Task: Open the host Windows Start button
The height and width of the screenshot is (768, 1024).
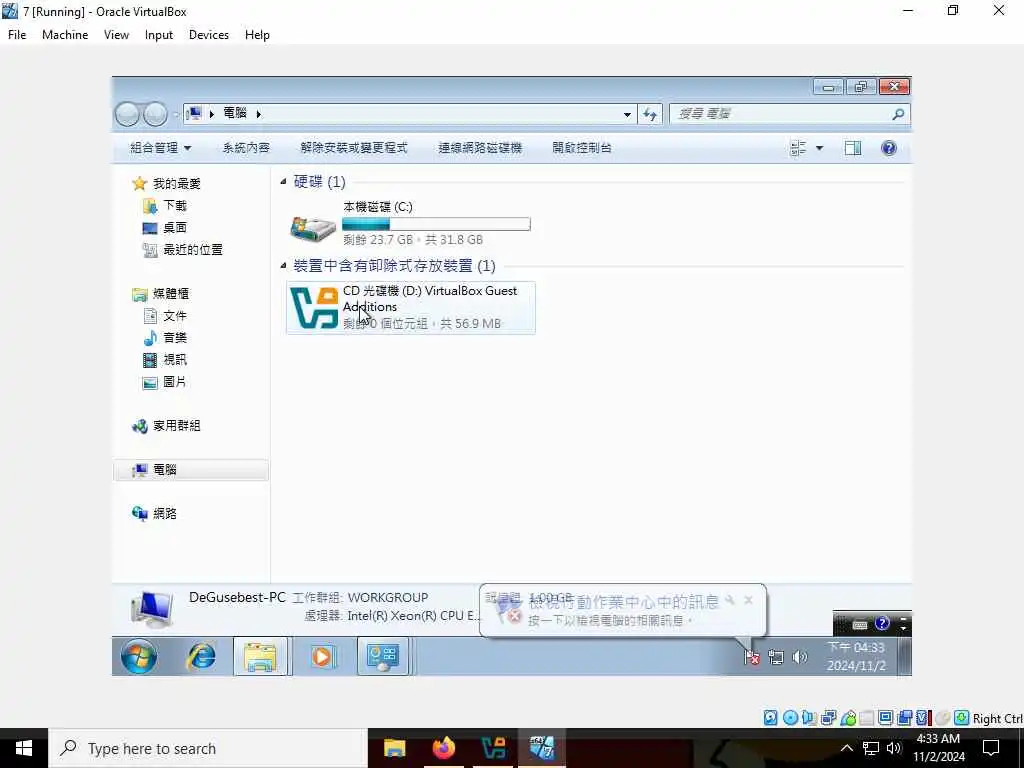Action: coord(24,748)
